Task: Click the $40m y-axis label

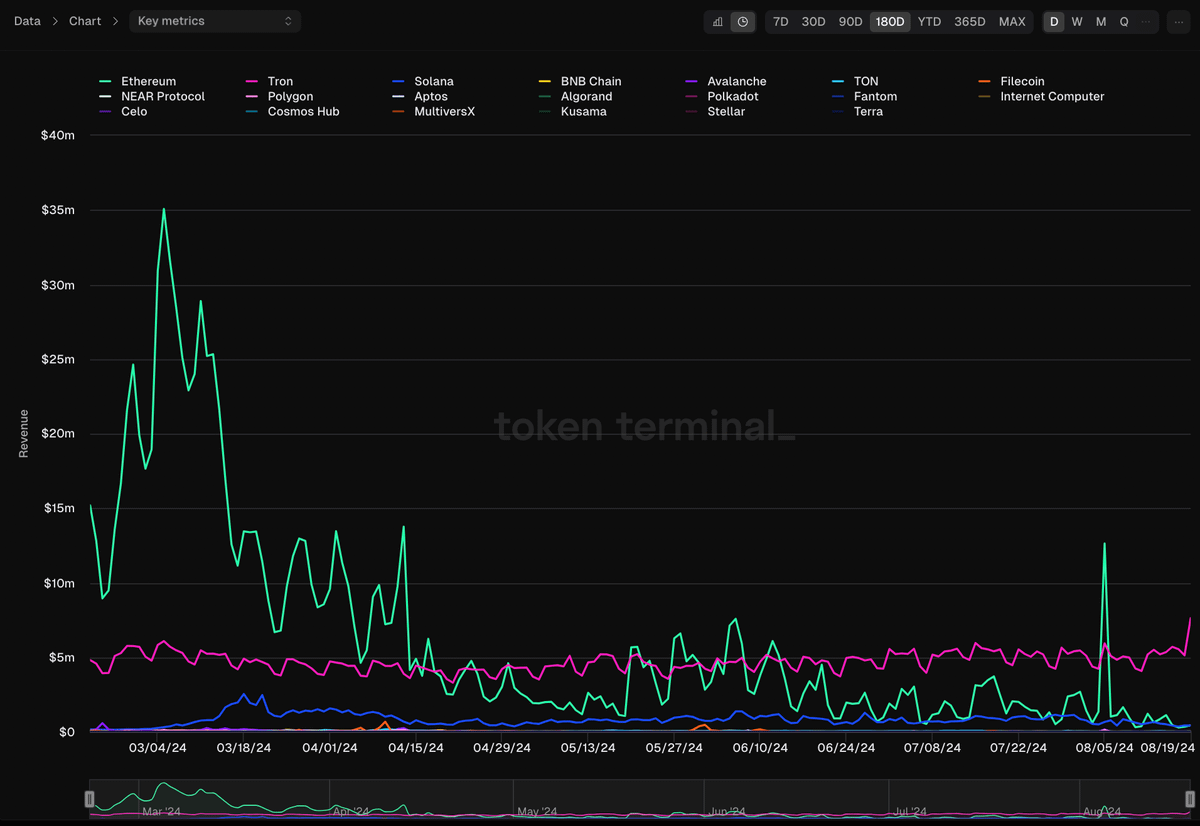Action: pos(57,136)
